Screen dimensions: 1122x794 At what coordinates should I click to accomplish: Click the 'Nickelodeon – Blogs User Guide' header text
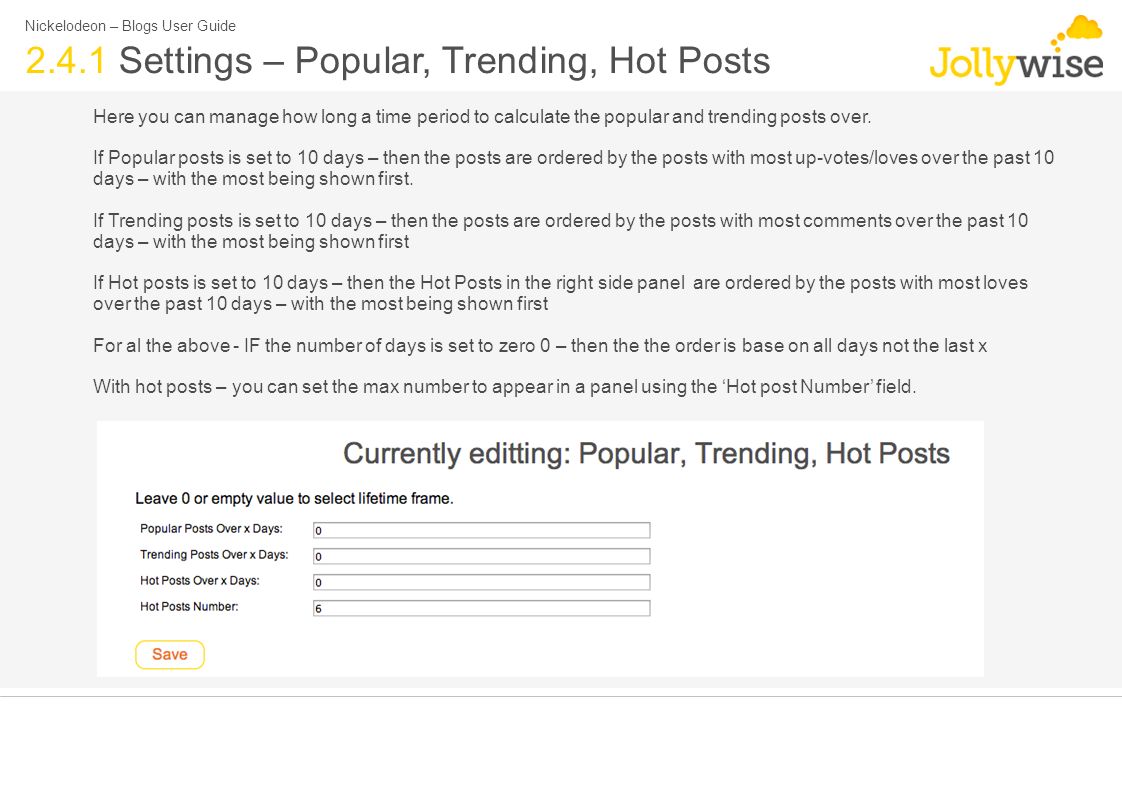[x=130, y=26]
